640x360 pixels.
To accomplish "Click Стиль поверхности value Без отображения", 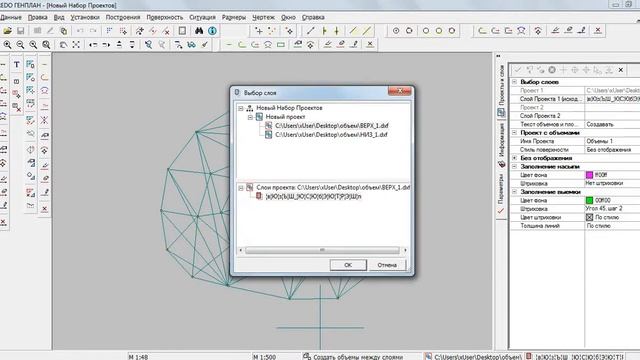I will tap(613, 150).
